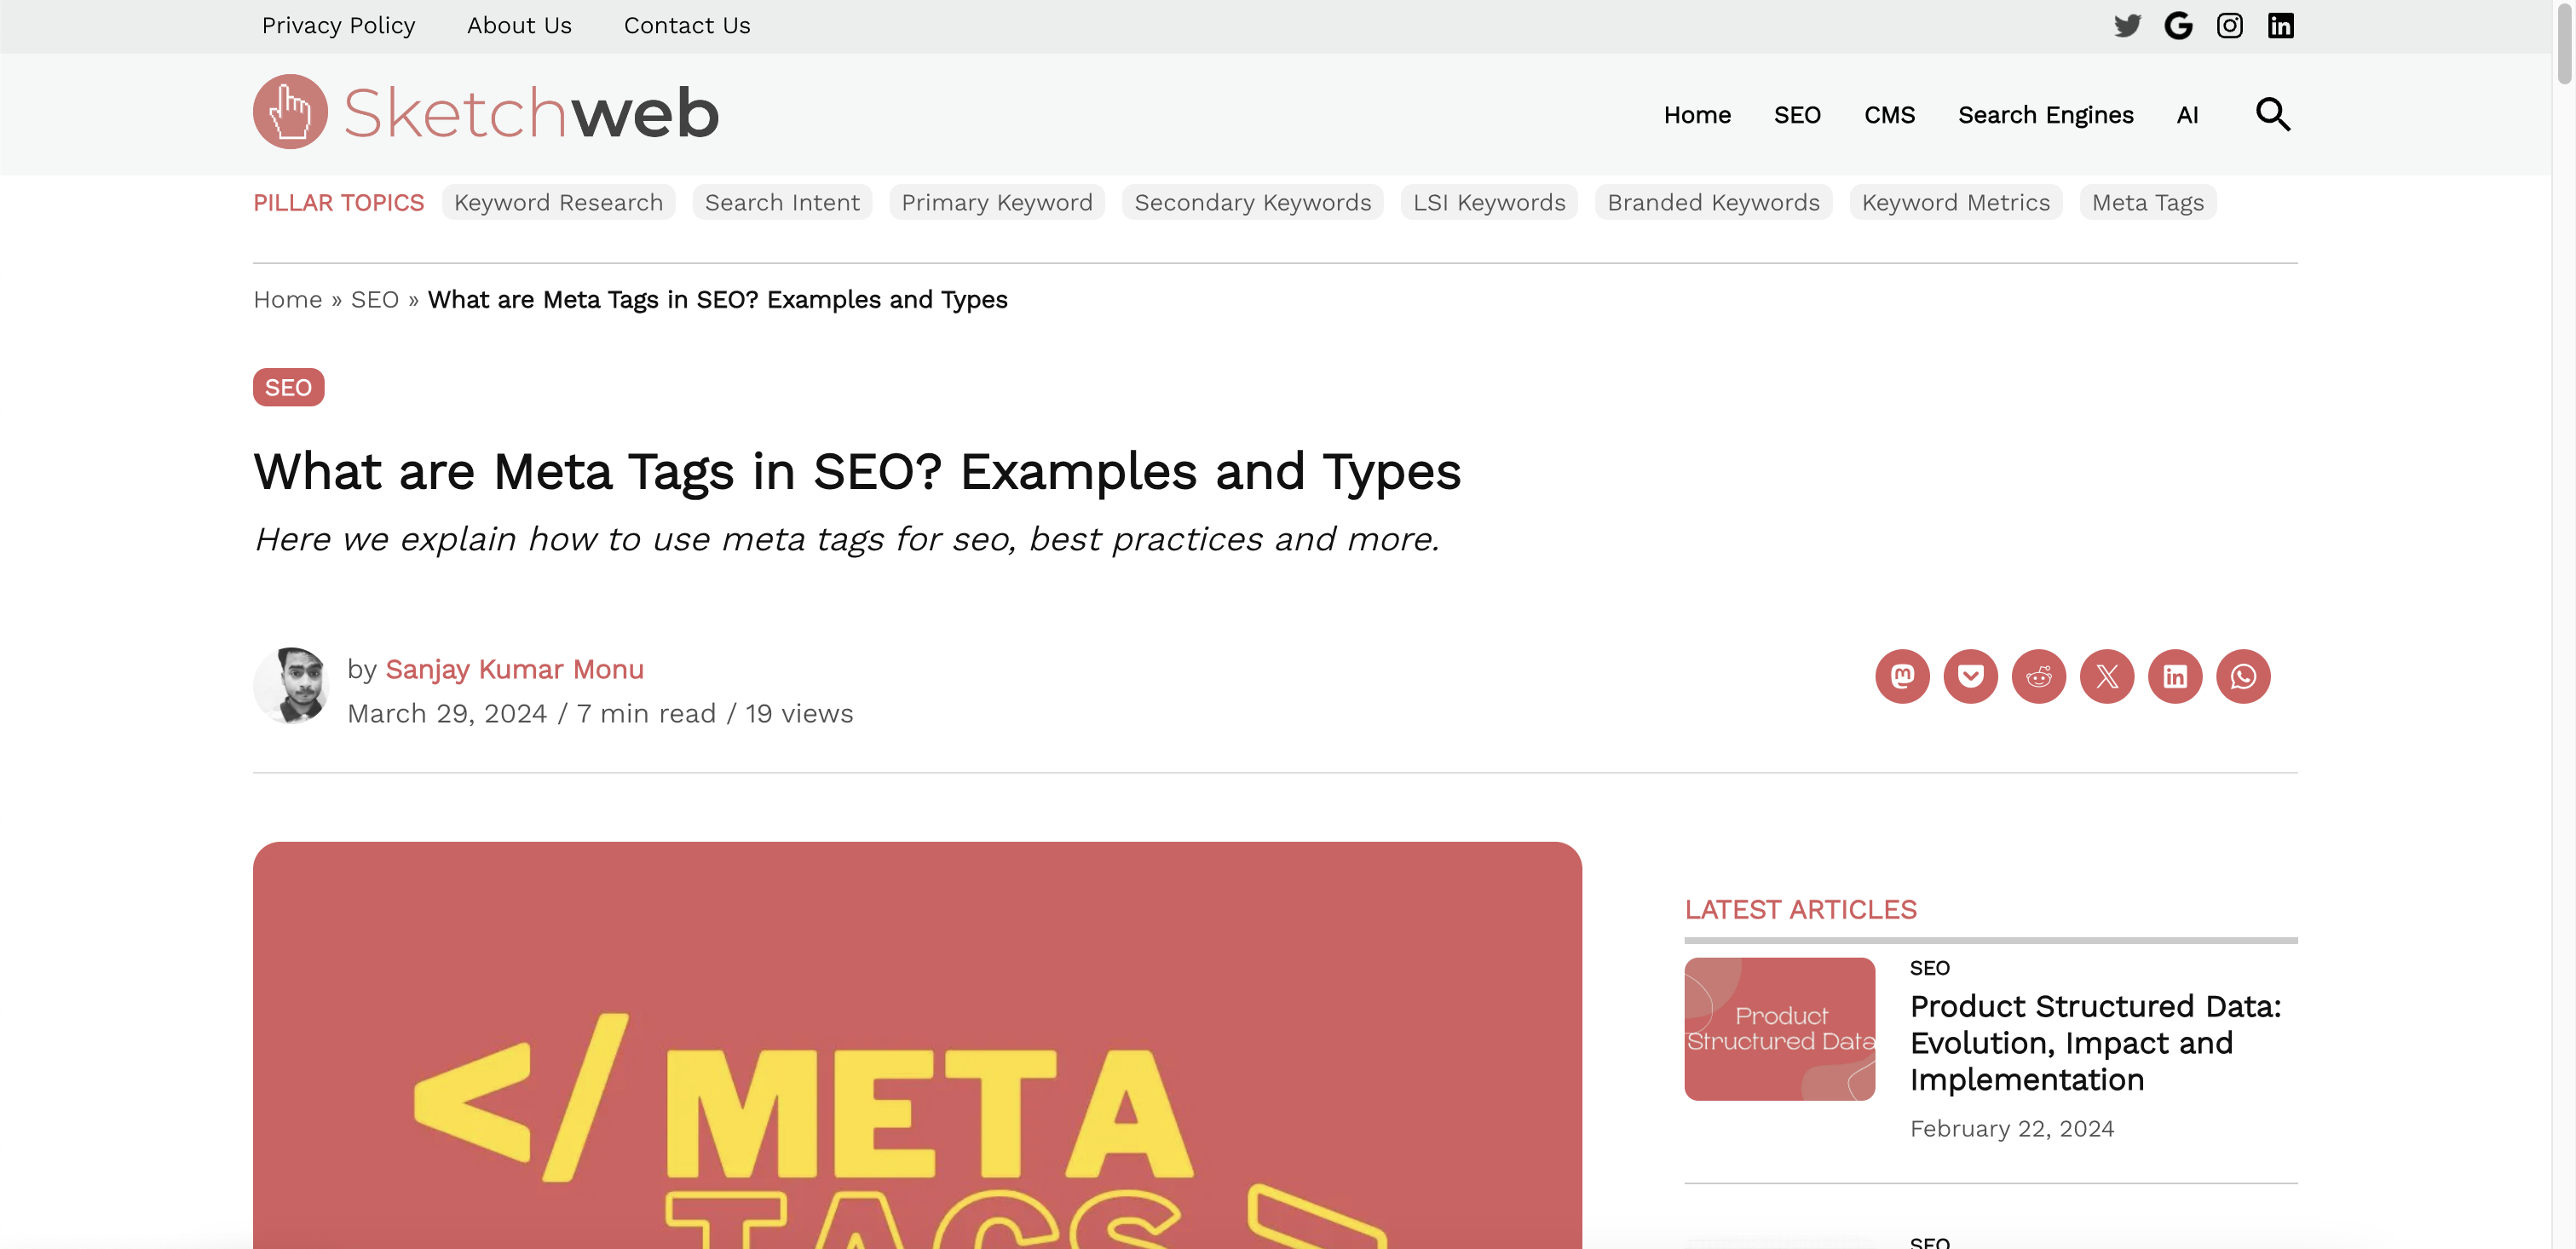This screenshot has width=2576, height=1249.
Task: Click SEO in the breadcrumb
Action: pyautogui.click(x=374, y=300)
